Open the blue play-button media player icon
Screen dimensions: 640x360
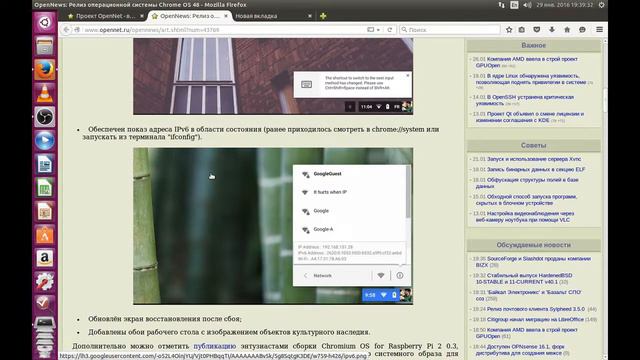click(44, 140)
